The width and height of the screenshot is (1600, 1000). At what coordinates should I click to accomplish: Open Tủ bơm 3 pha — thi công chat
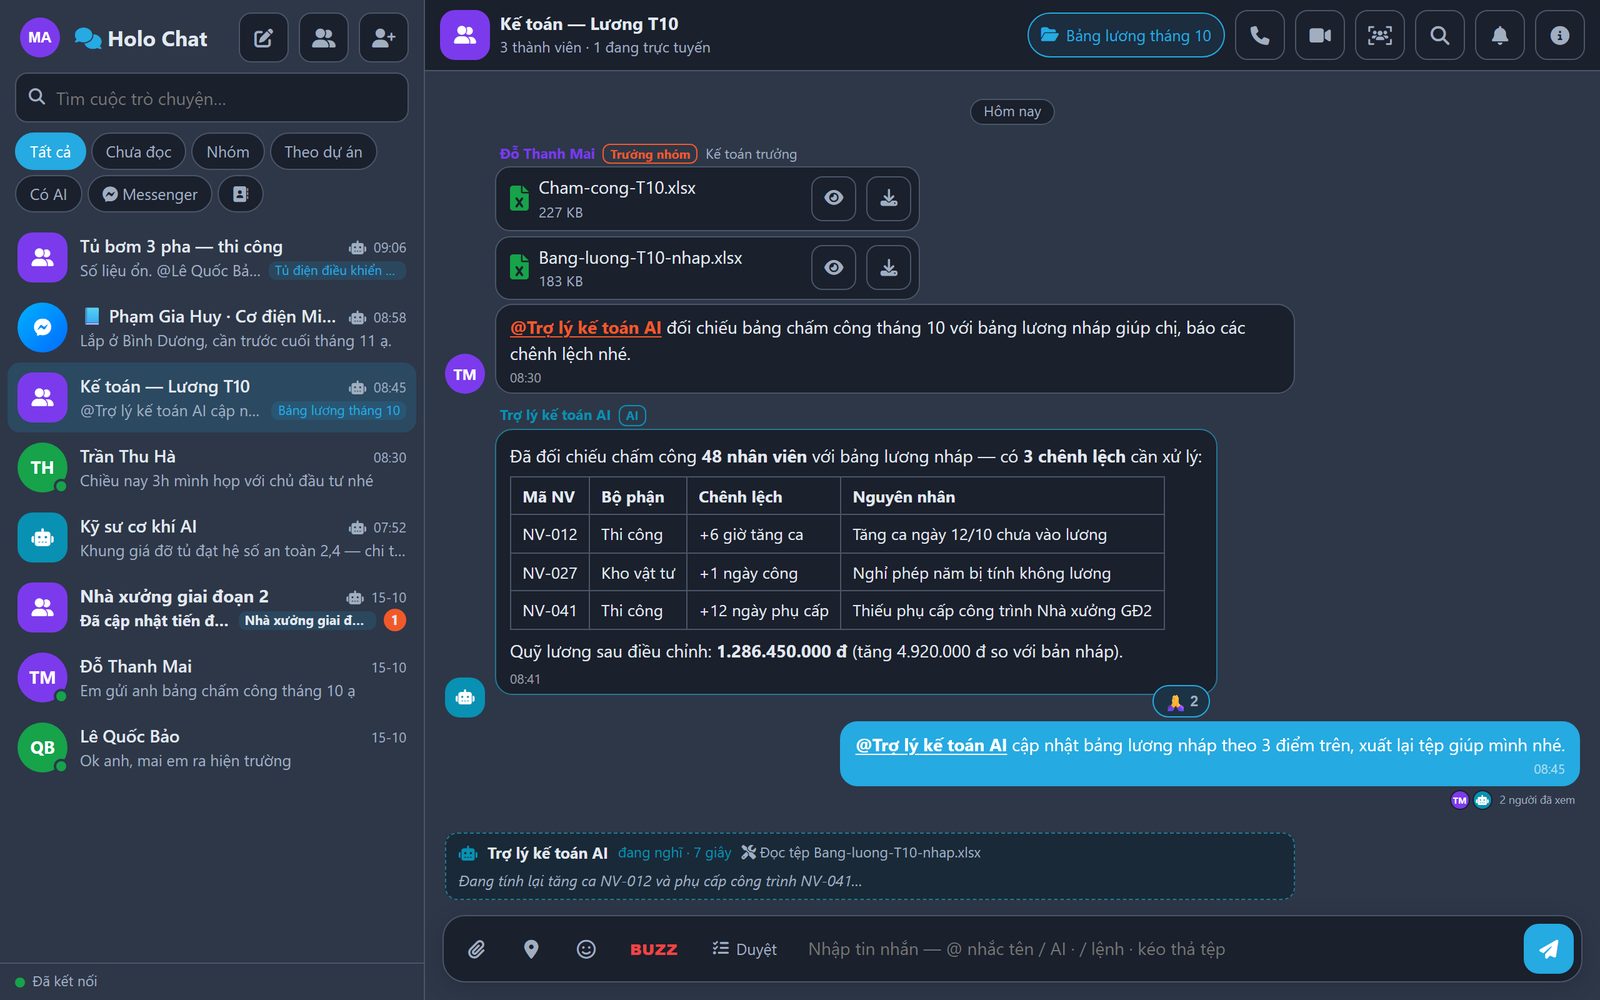click(212, 258)
